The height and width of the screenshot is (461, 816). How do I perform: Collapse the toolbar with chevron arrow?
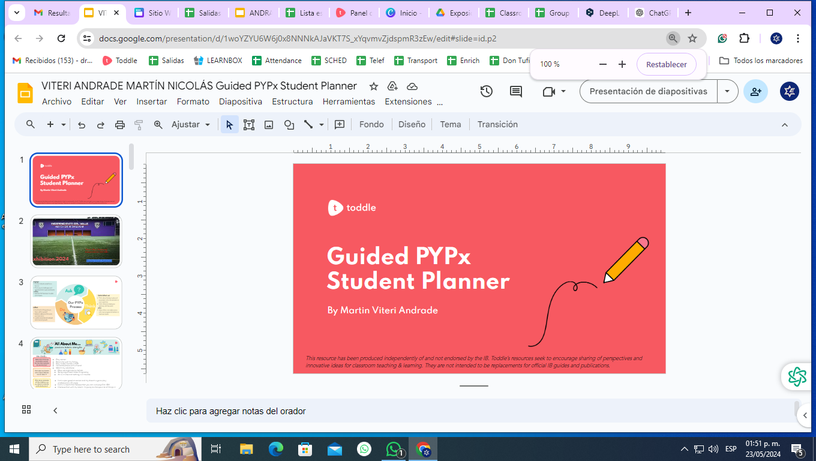(784, 125)
